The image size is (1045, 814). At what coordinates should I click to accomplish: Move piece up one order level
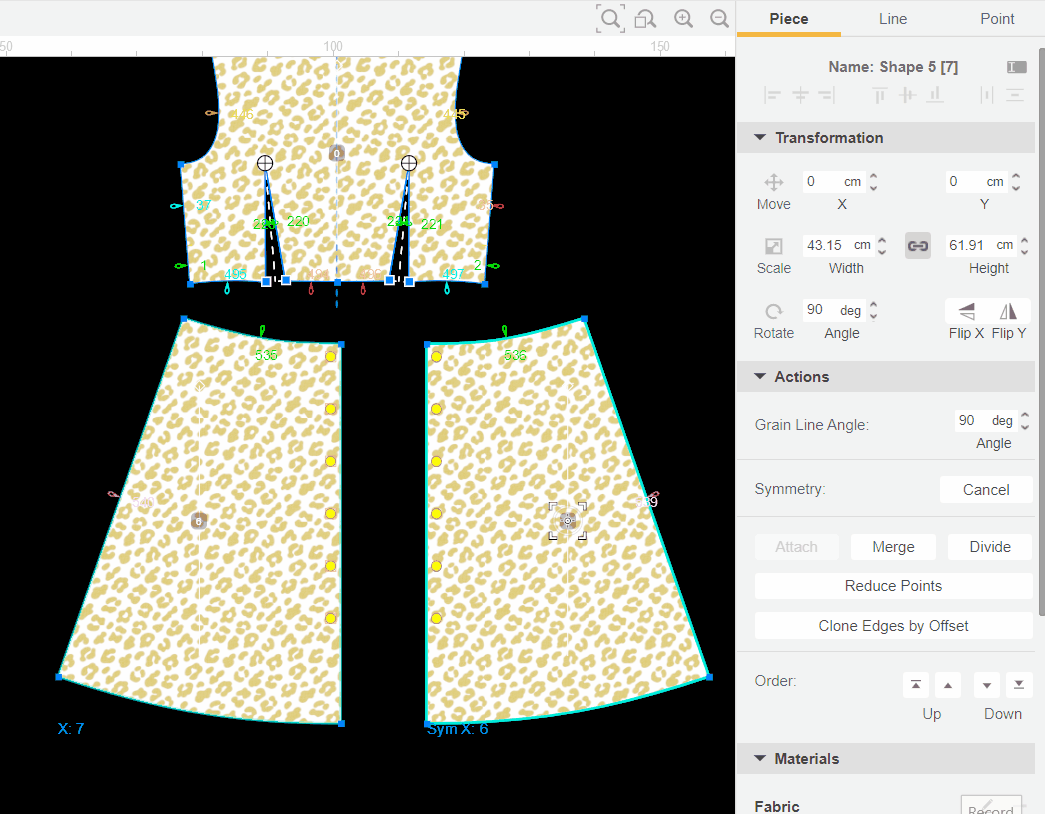click(948, 685)
